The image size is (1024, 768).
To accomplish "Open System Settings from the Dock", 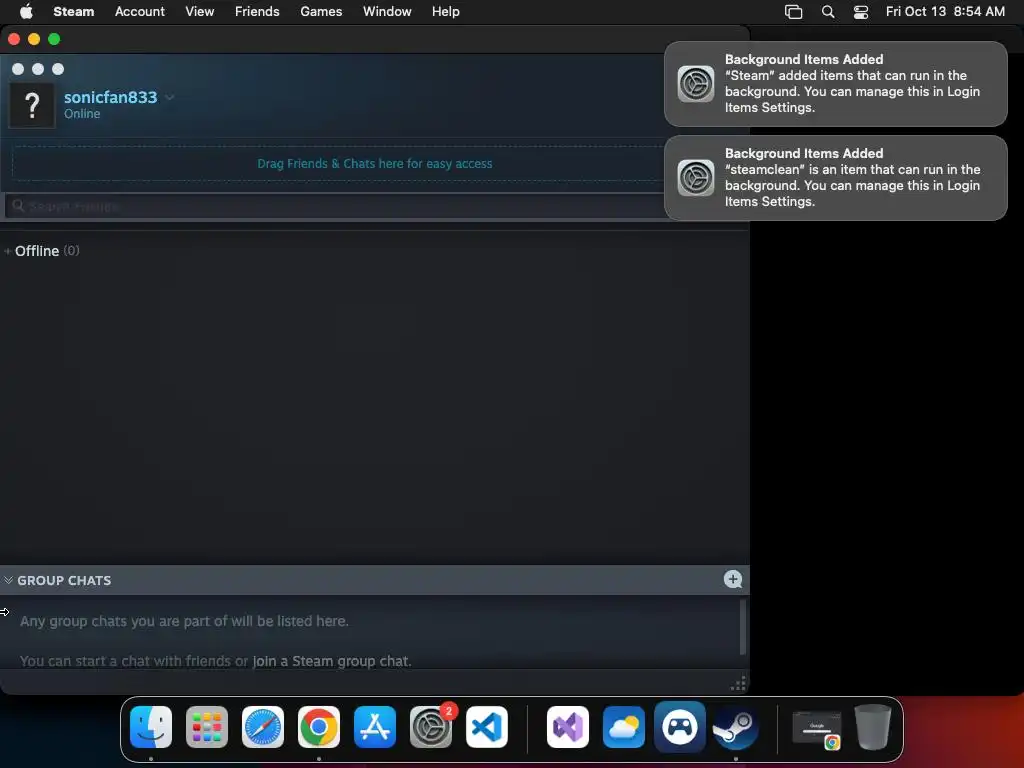I will [x=431, y=727].
